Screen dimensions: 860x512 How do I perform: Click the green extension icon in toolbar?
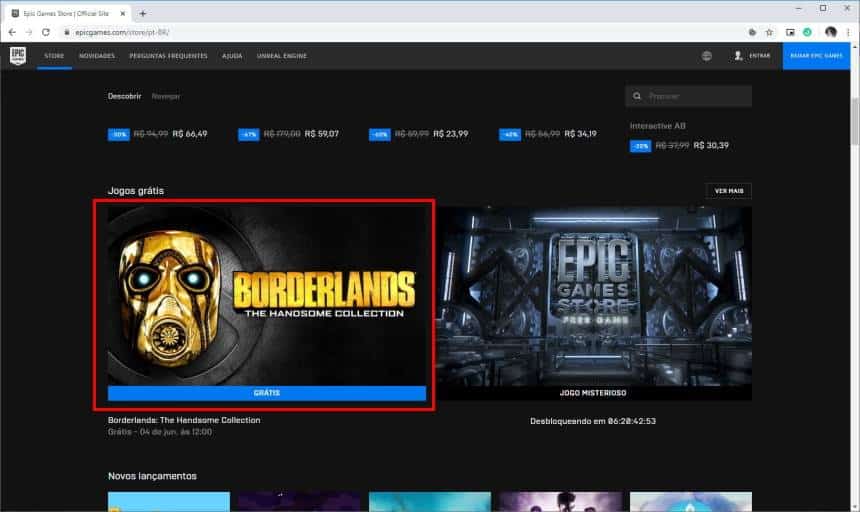point(807,32)
